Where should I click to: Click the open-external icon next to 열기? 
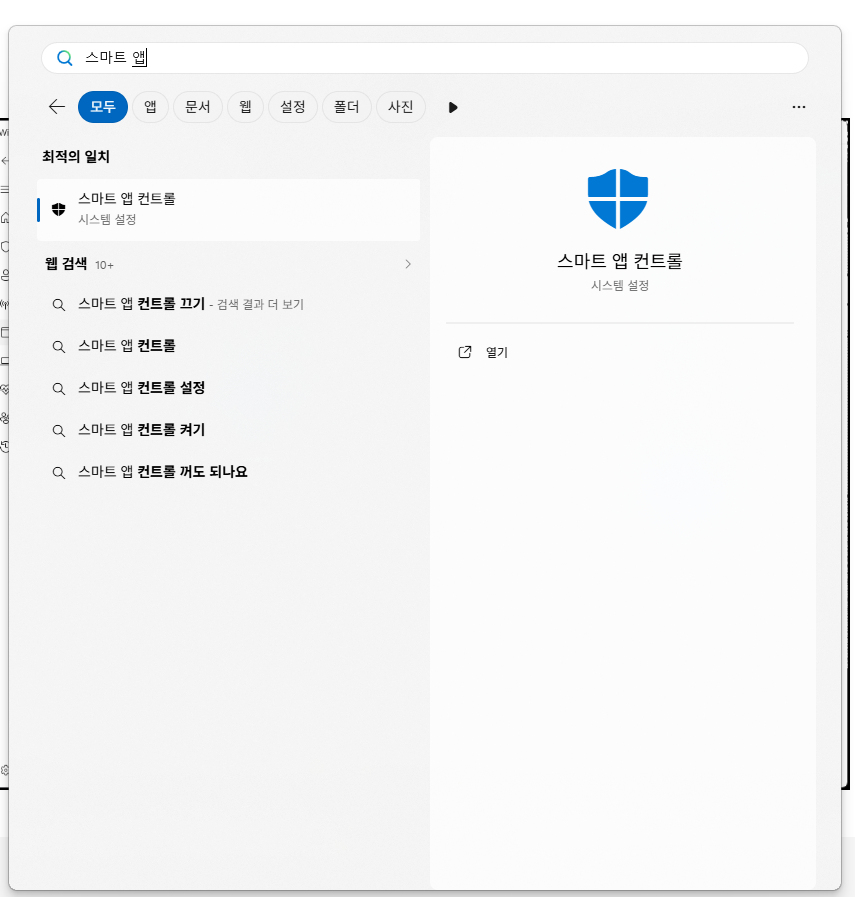pos(465,352)
